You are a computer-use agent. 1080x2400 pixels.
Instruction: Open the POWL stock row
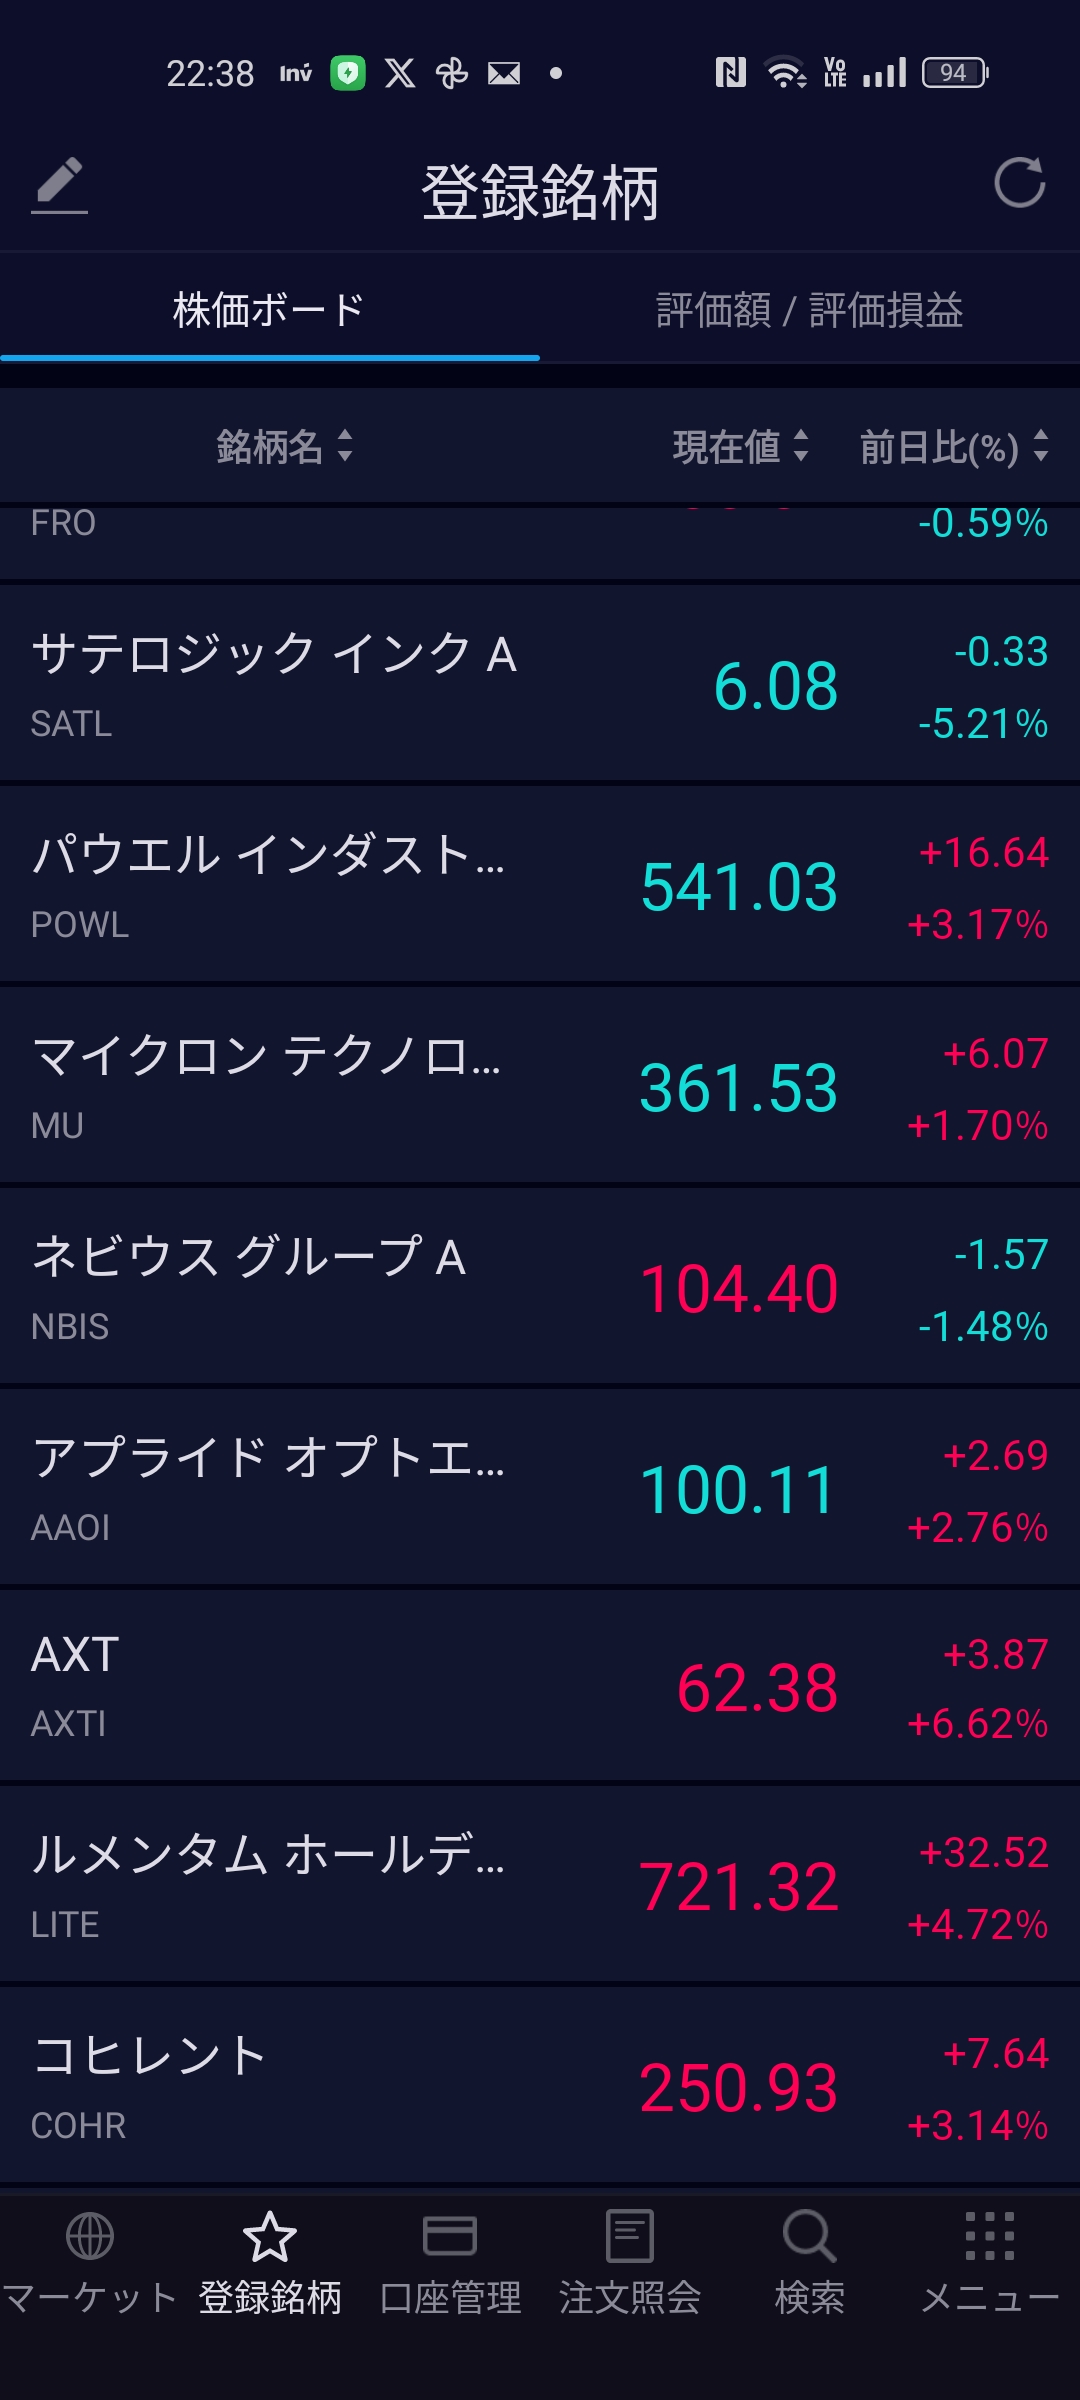click(540, 886)
